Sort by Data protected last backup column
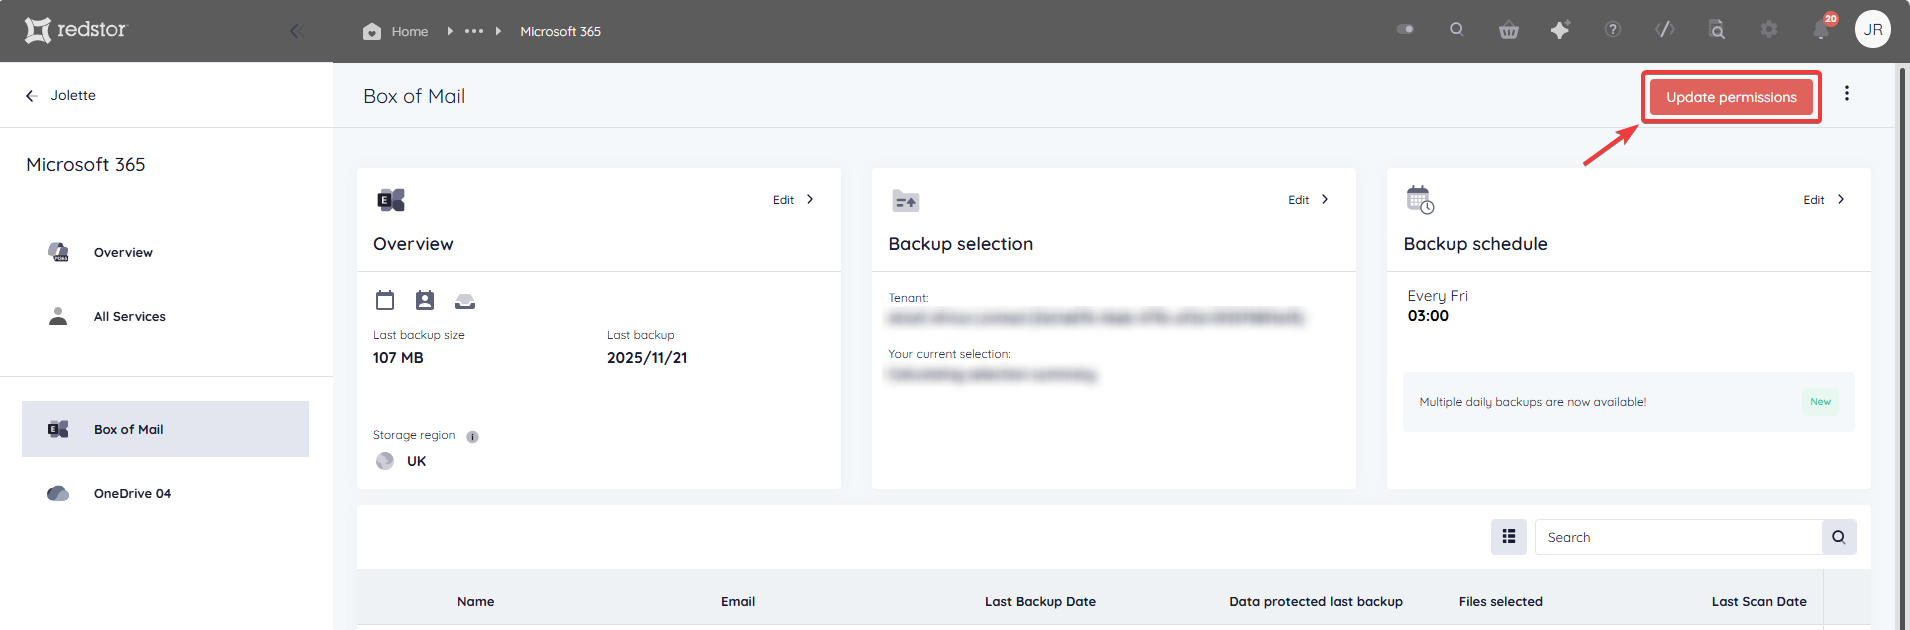 click(1316, 601)
